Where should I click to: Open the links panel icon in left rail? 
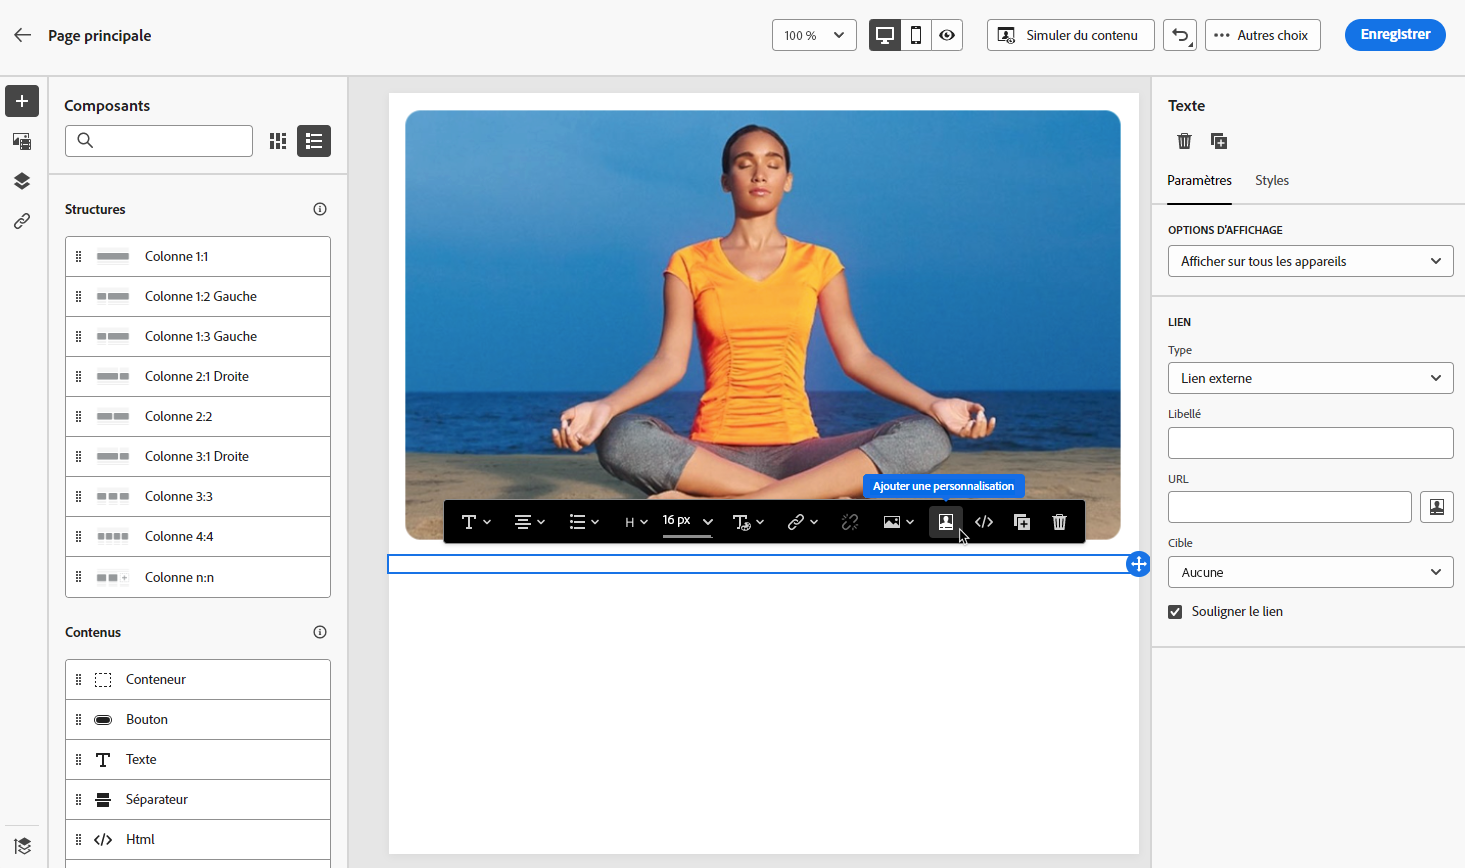22,221
